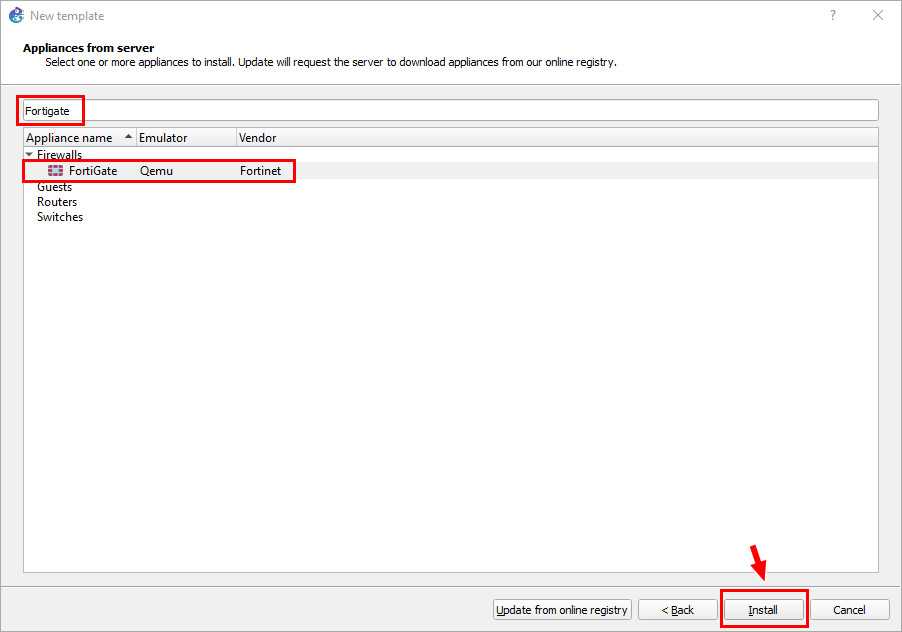Expand the Switches category
Viewport: 902px width, 632px height.
pyautogui.click(x=59, y=216)
